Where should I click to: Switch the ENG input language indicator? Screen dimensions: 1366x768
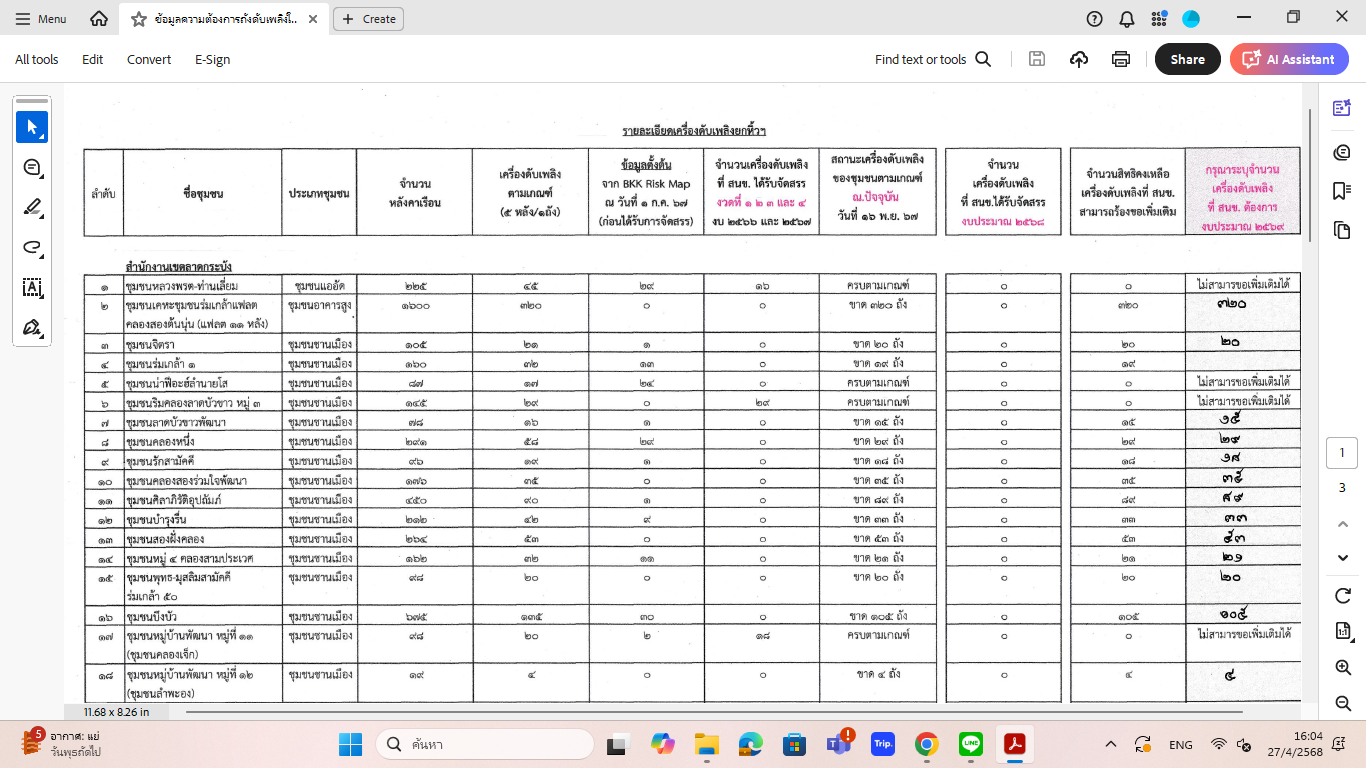pos(1181,744)
